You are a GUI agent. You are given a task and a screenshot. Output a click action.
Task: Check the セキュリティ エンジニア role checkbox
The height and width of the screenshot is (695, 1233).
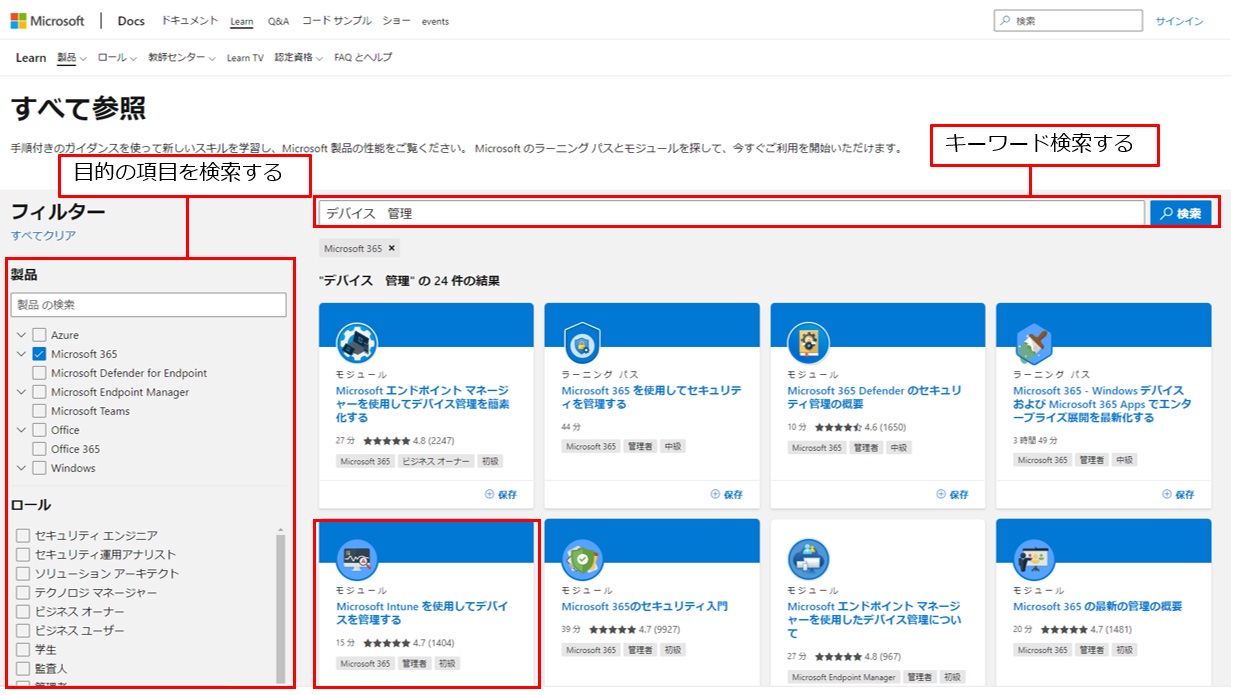pyautogui.click(x=23, y=536)
